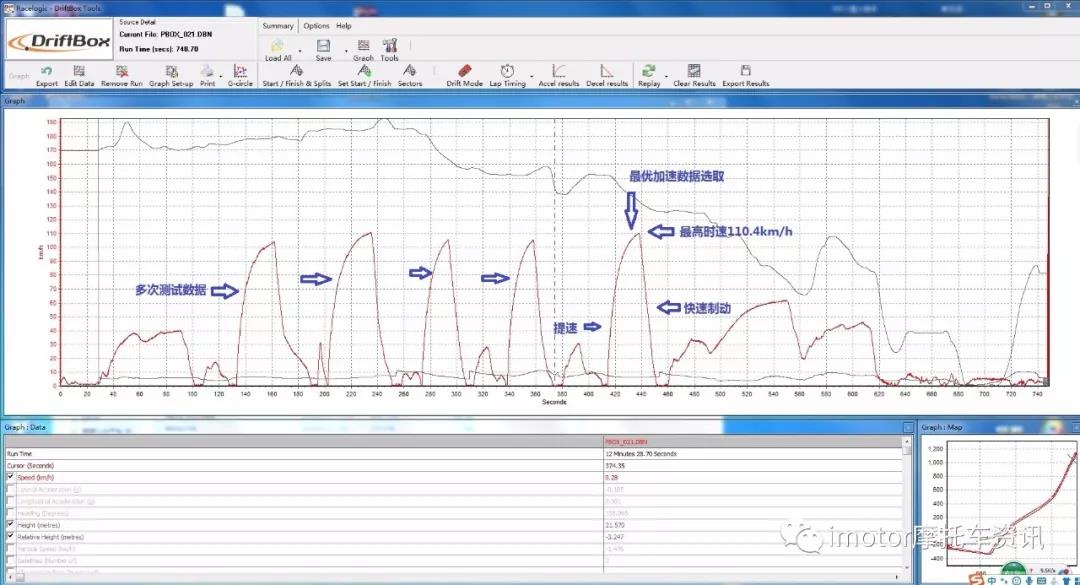Image resolution: width=1080 pixels, height=585 pixels.
Task: Uncheck the Speed (km/h) checkbox
Action: coord(11,477)
